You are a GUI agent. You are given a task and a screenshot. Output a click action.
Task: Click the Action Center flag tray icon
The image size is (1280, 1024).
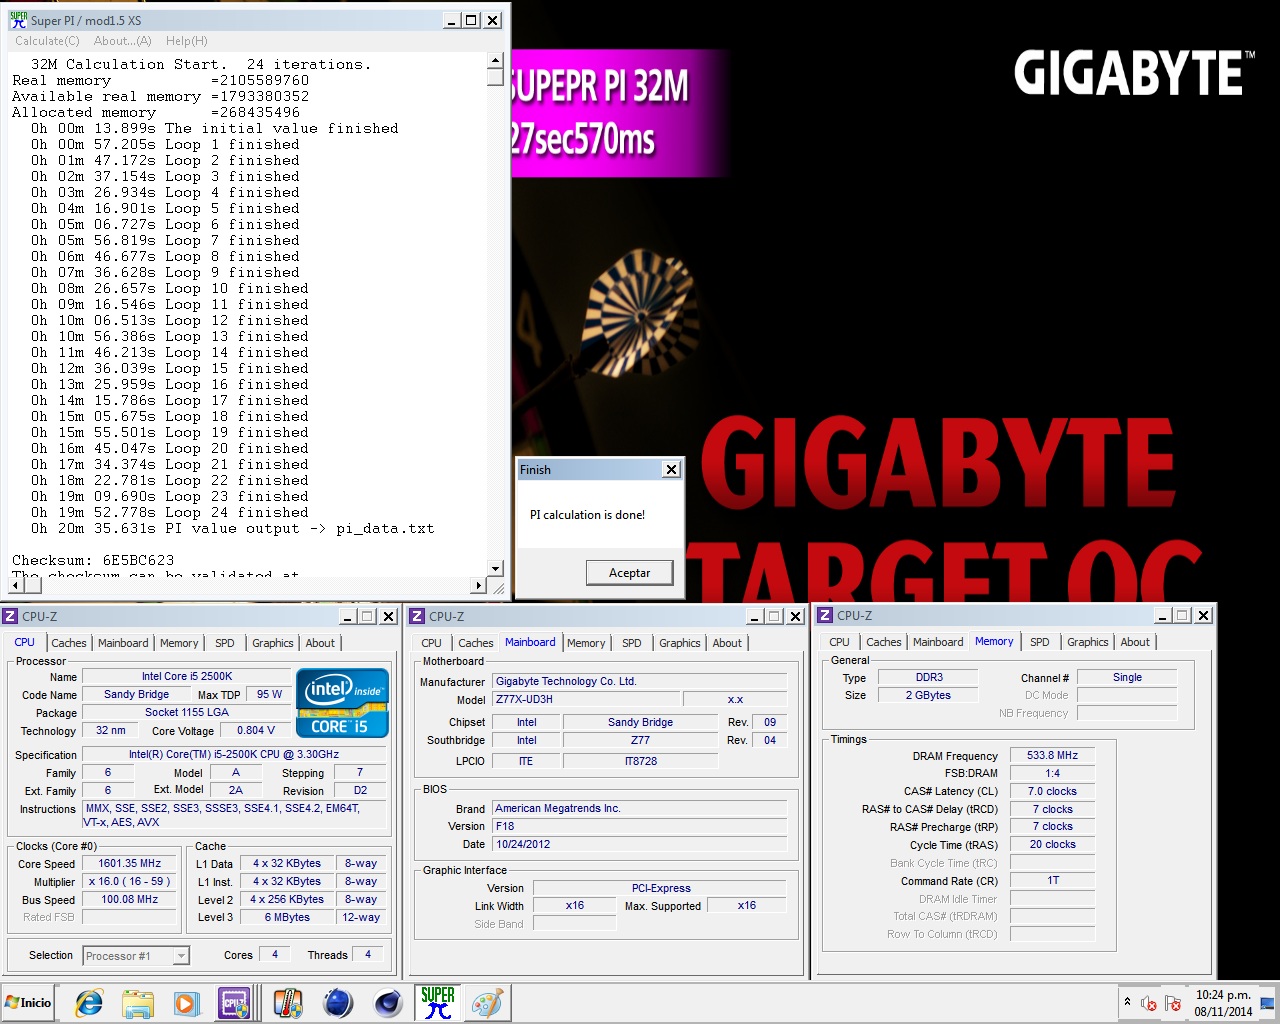click(x=1173, y=1003)
